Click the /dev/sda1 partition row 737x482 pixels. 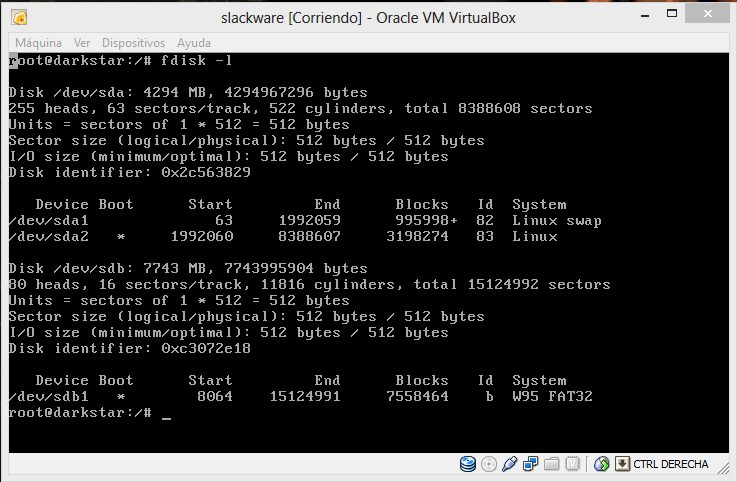coord(305,221)
